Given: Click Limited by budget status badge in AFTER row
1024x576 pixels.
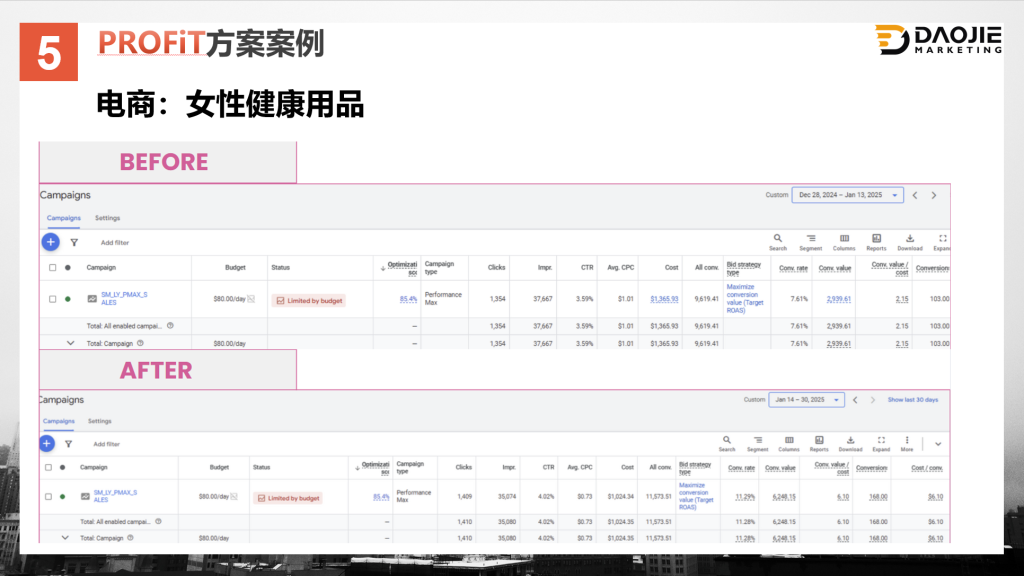Looking at the screenshot, I should pos(288,498).
